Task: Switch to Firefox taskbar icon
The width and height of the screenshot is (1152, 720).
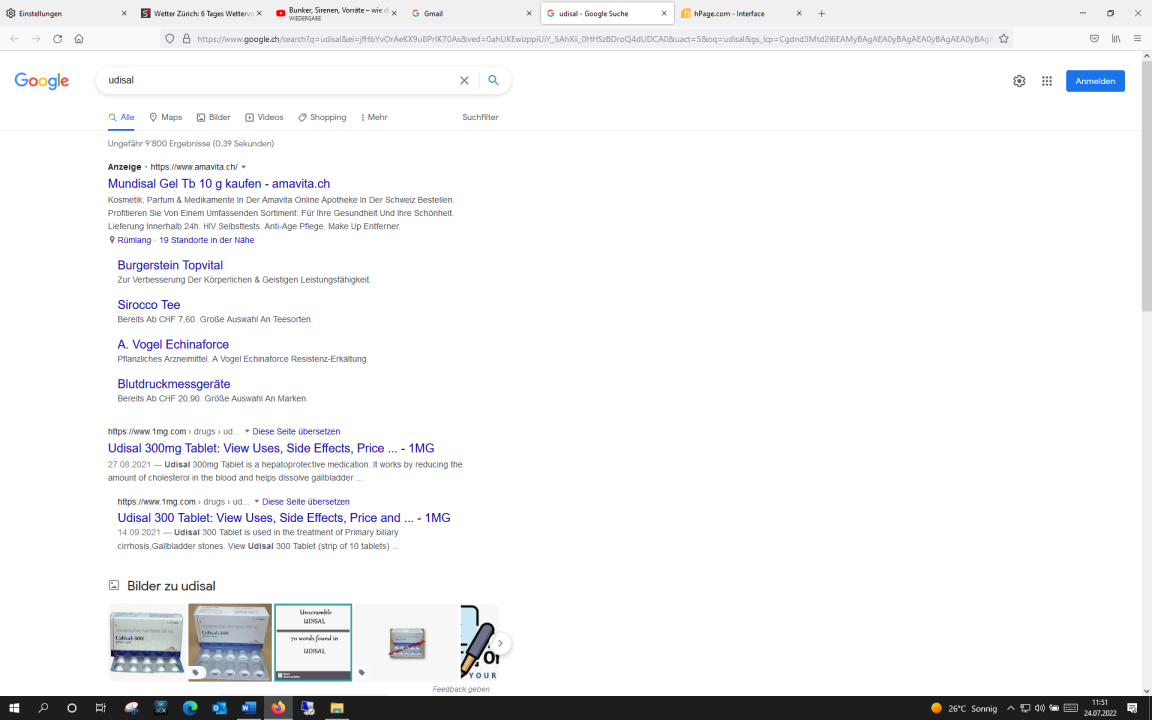Action: [x=278, y=708]
